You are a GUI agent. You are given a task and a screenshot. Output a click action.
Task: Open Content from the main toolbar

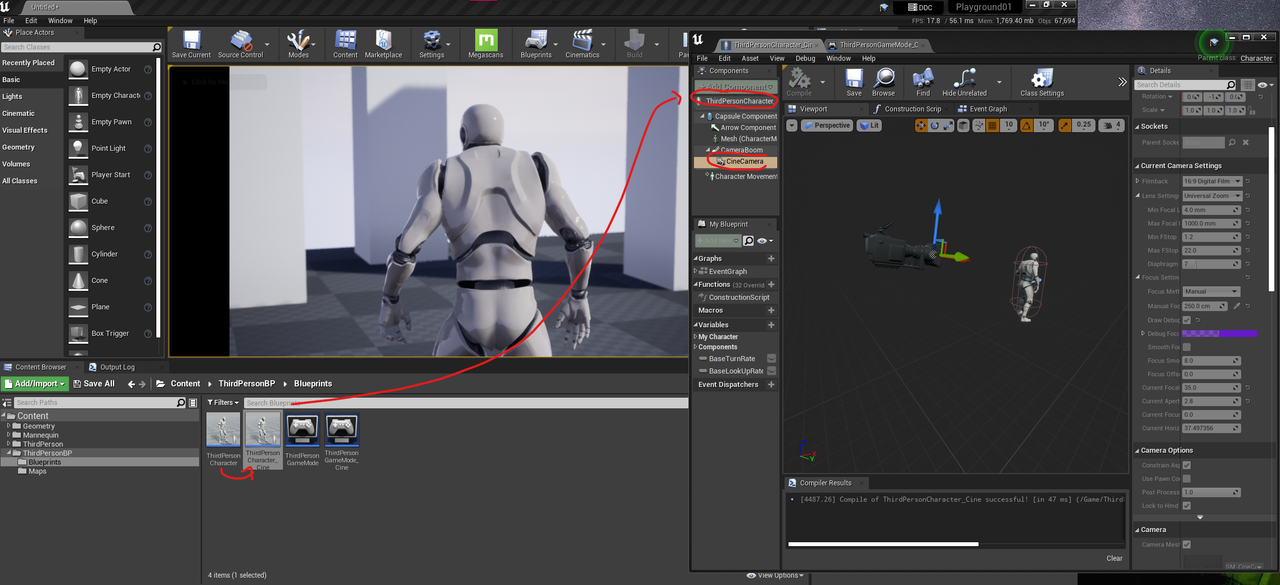click(x=345, y=44)
